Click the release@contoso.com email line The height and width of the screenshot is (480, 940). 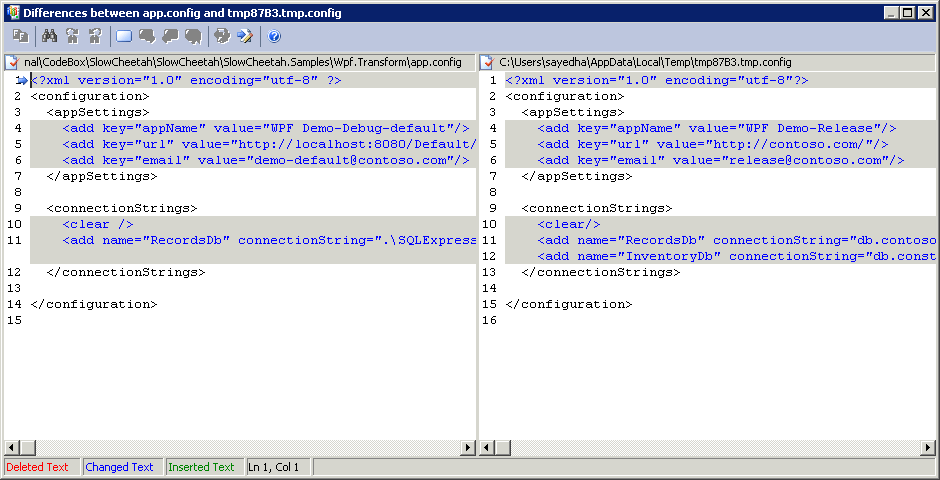(x=721, y=160)
